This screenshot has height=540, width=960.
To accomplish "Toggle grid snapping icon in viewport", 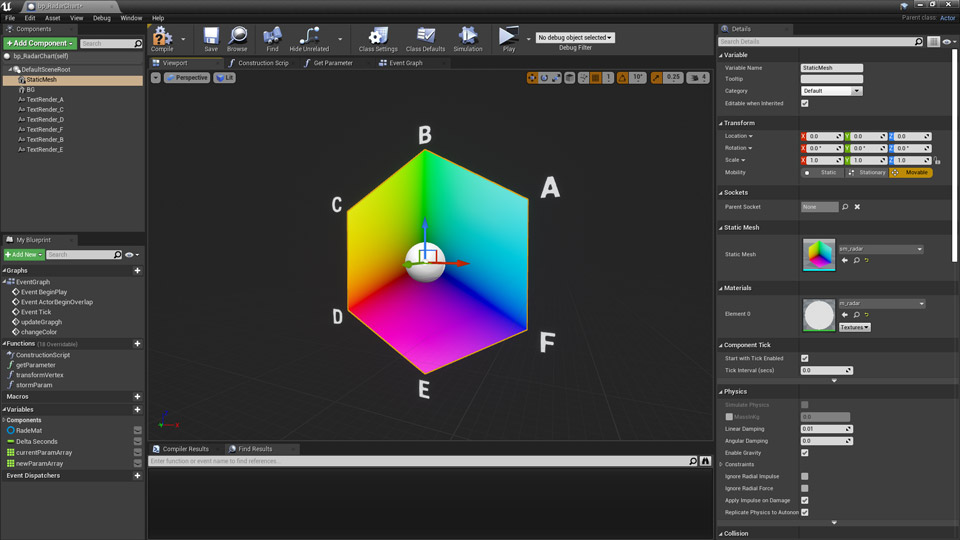I will click(x=595, y=78).
